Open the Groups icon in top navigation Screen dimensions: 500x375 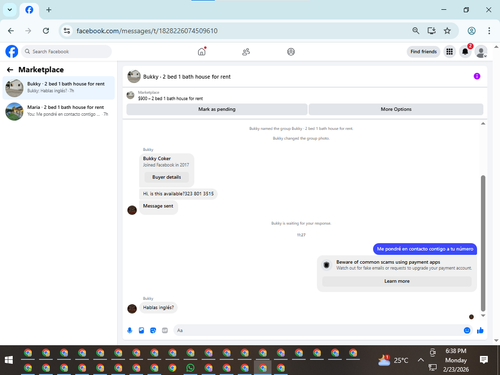(x=291, y=52)
